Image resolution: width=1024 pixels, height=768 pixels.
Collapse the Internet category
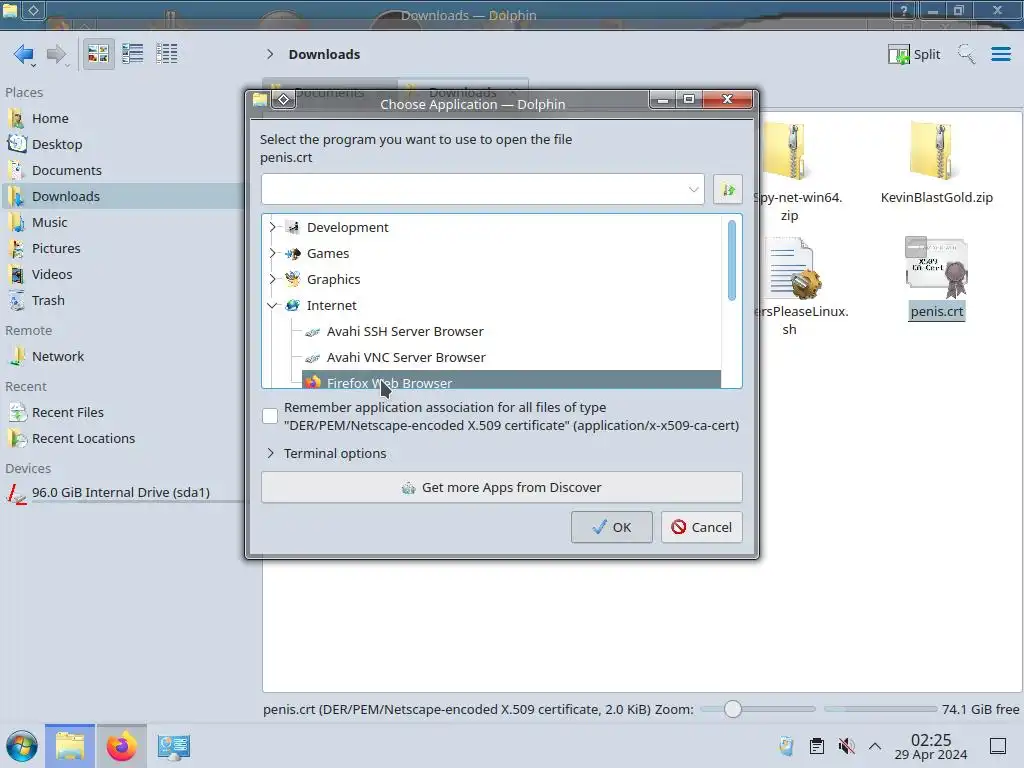[x=273, y=306]
